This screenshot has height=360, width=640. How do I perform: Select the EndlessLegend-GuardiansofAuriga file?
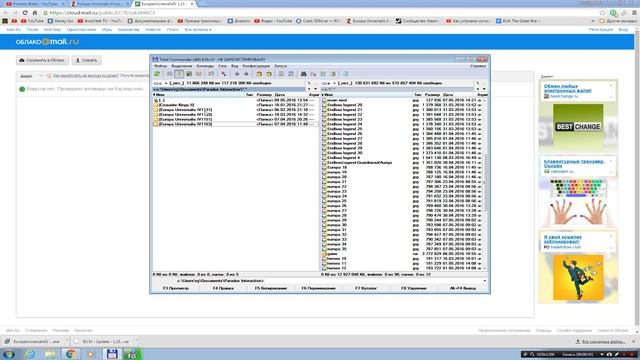359,162
